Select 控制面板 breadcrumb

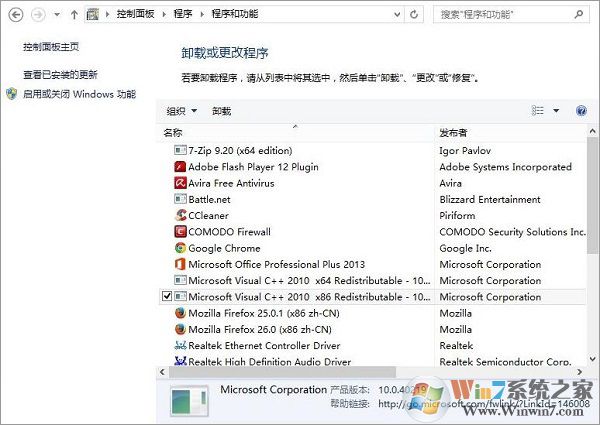[x=135, y=14]
